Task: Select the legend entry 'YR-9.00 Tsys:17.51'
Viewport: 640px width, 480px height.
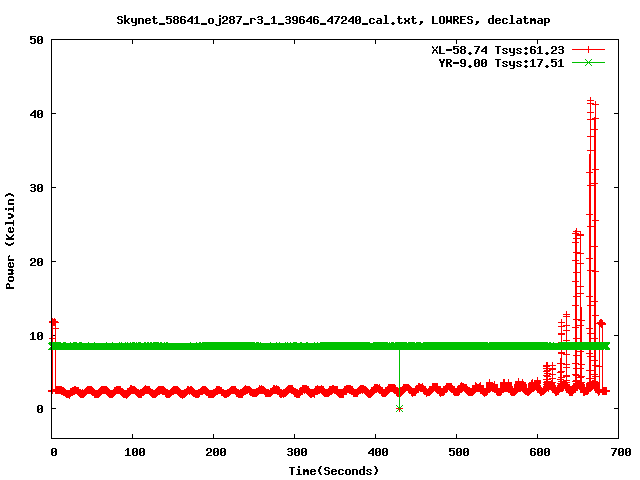Action: tap(501, 63)
